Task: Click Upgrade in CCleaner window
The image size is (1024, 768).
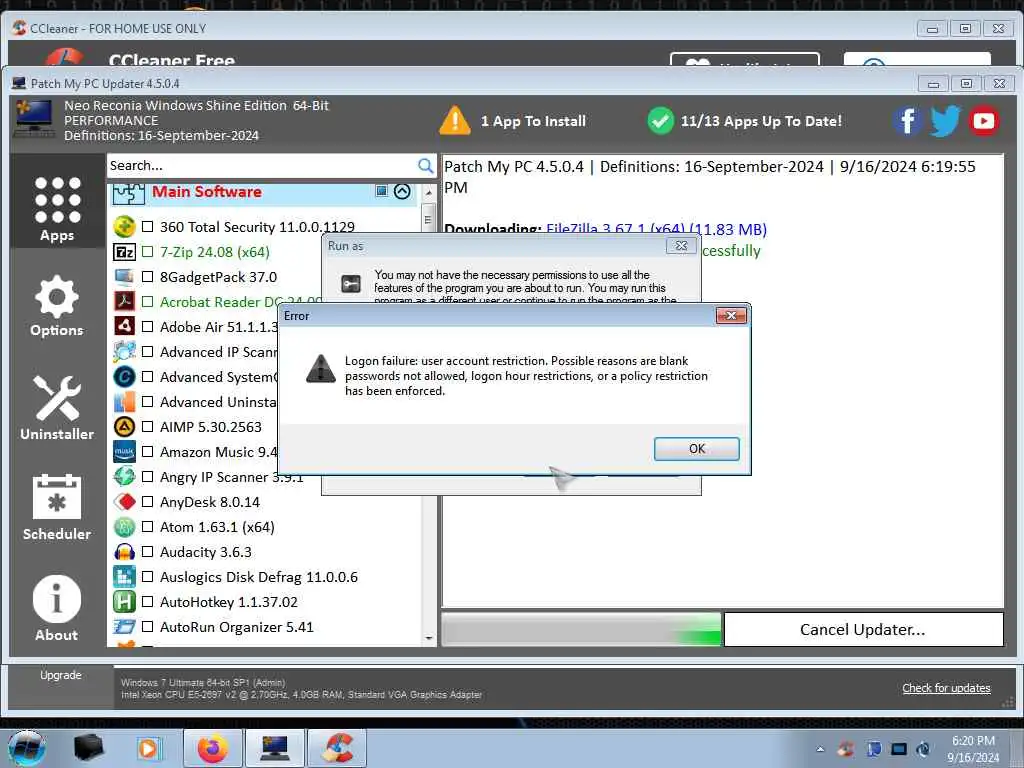Action: 61,675
